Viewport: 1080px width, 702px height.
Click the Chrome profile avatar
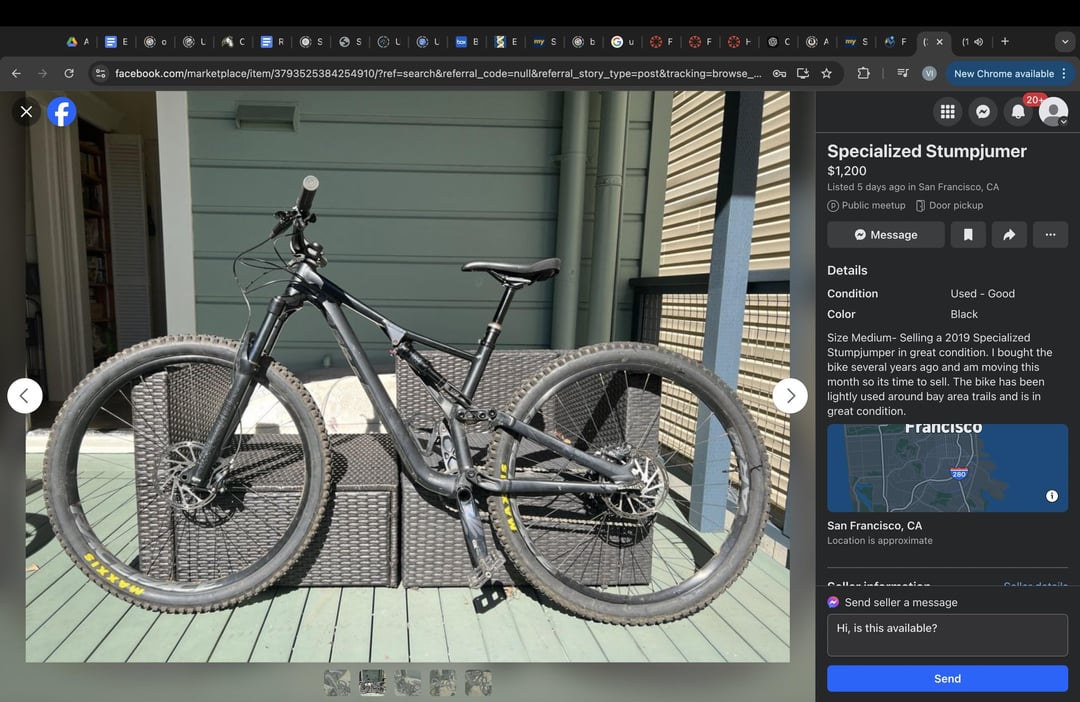(929, 73)
